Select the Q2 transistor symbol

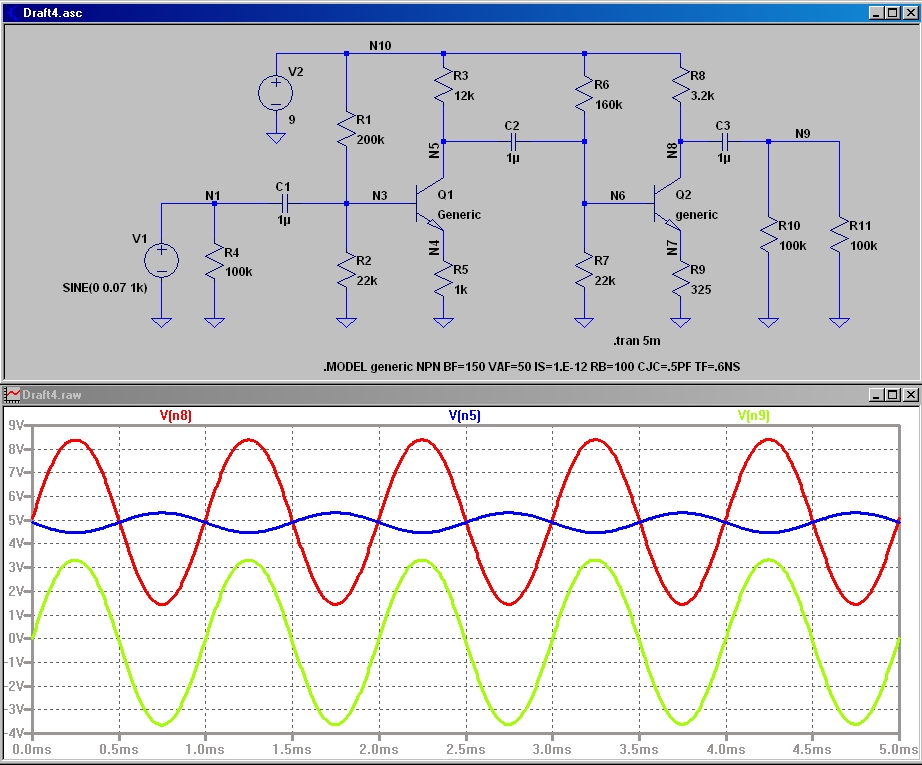tap(667, 204)
